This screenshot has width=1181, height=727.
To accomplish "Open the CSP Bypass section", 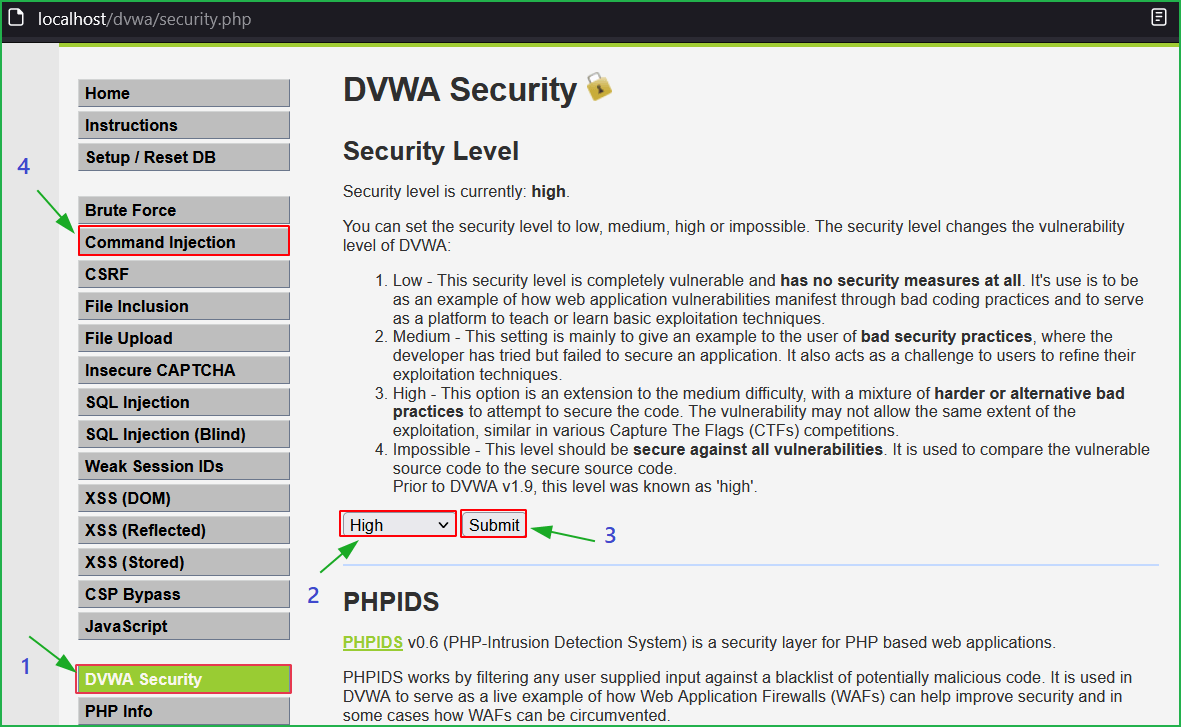I will coord(183,593).
